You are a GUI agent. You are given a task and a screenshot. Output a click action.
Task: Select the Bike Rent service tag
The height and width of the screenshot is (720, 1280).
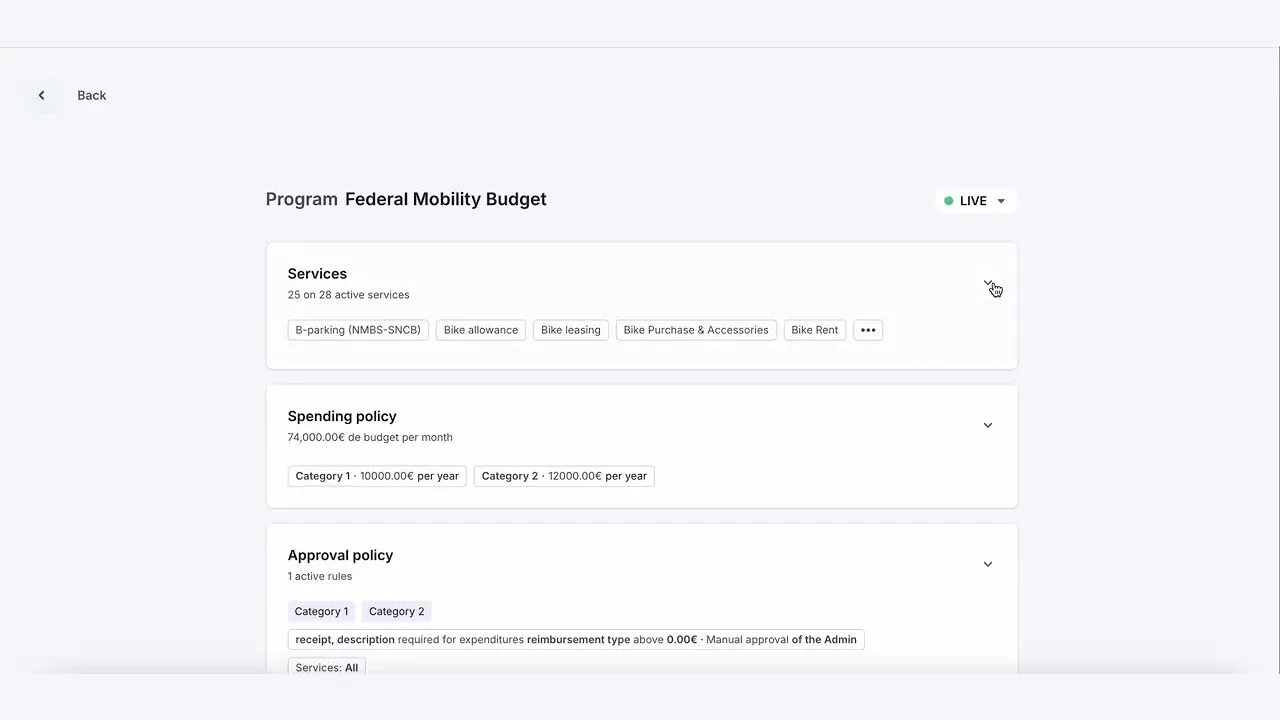click(x=815, y=330)
